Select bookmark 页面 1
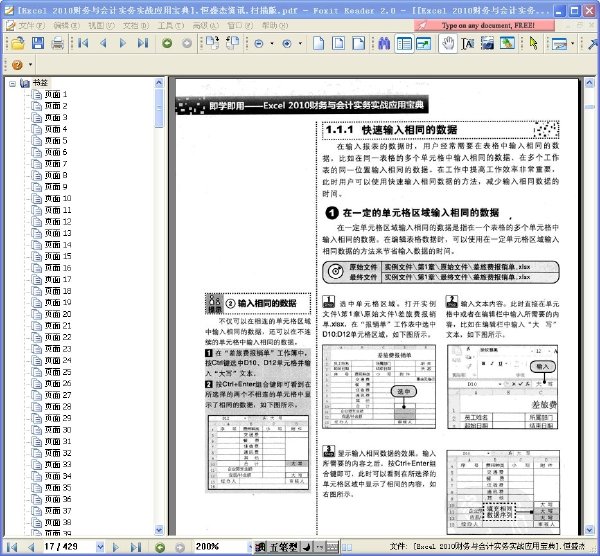 pos(55,95)
